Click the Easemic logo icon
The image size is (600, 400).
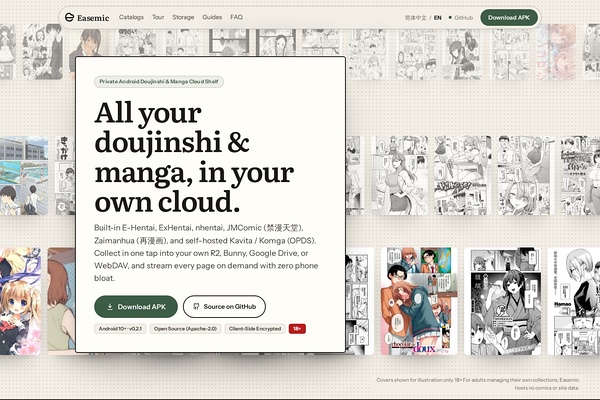[69, 17]
